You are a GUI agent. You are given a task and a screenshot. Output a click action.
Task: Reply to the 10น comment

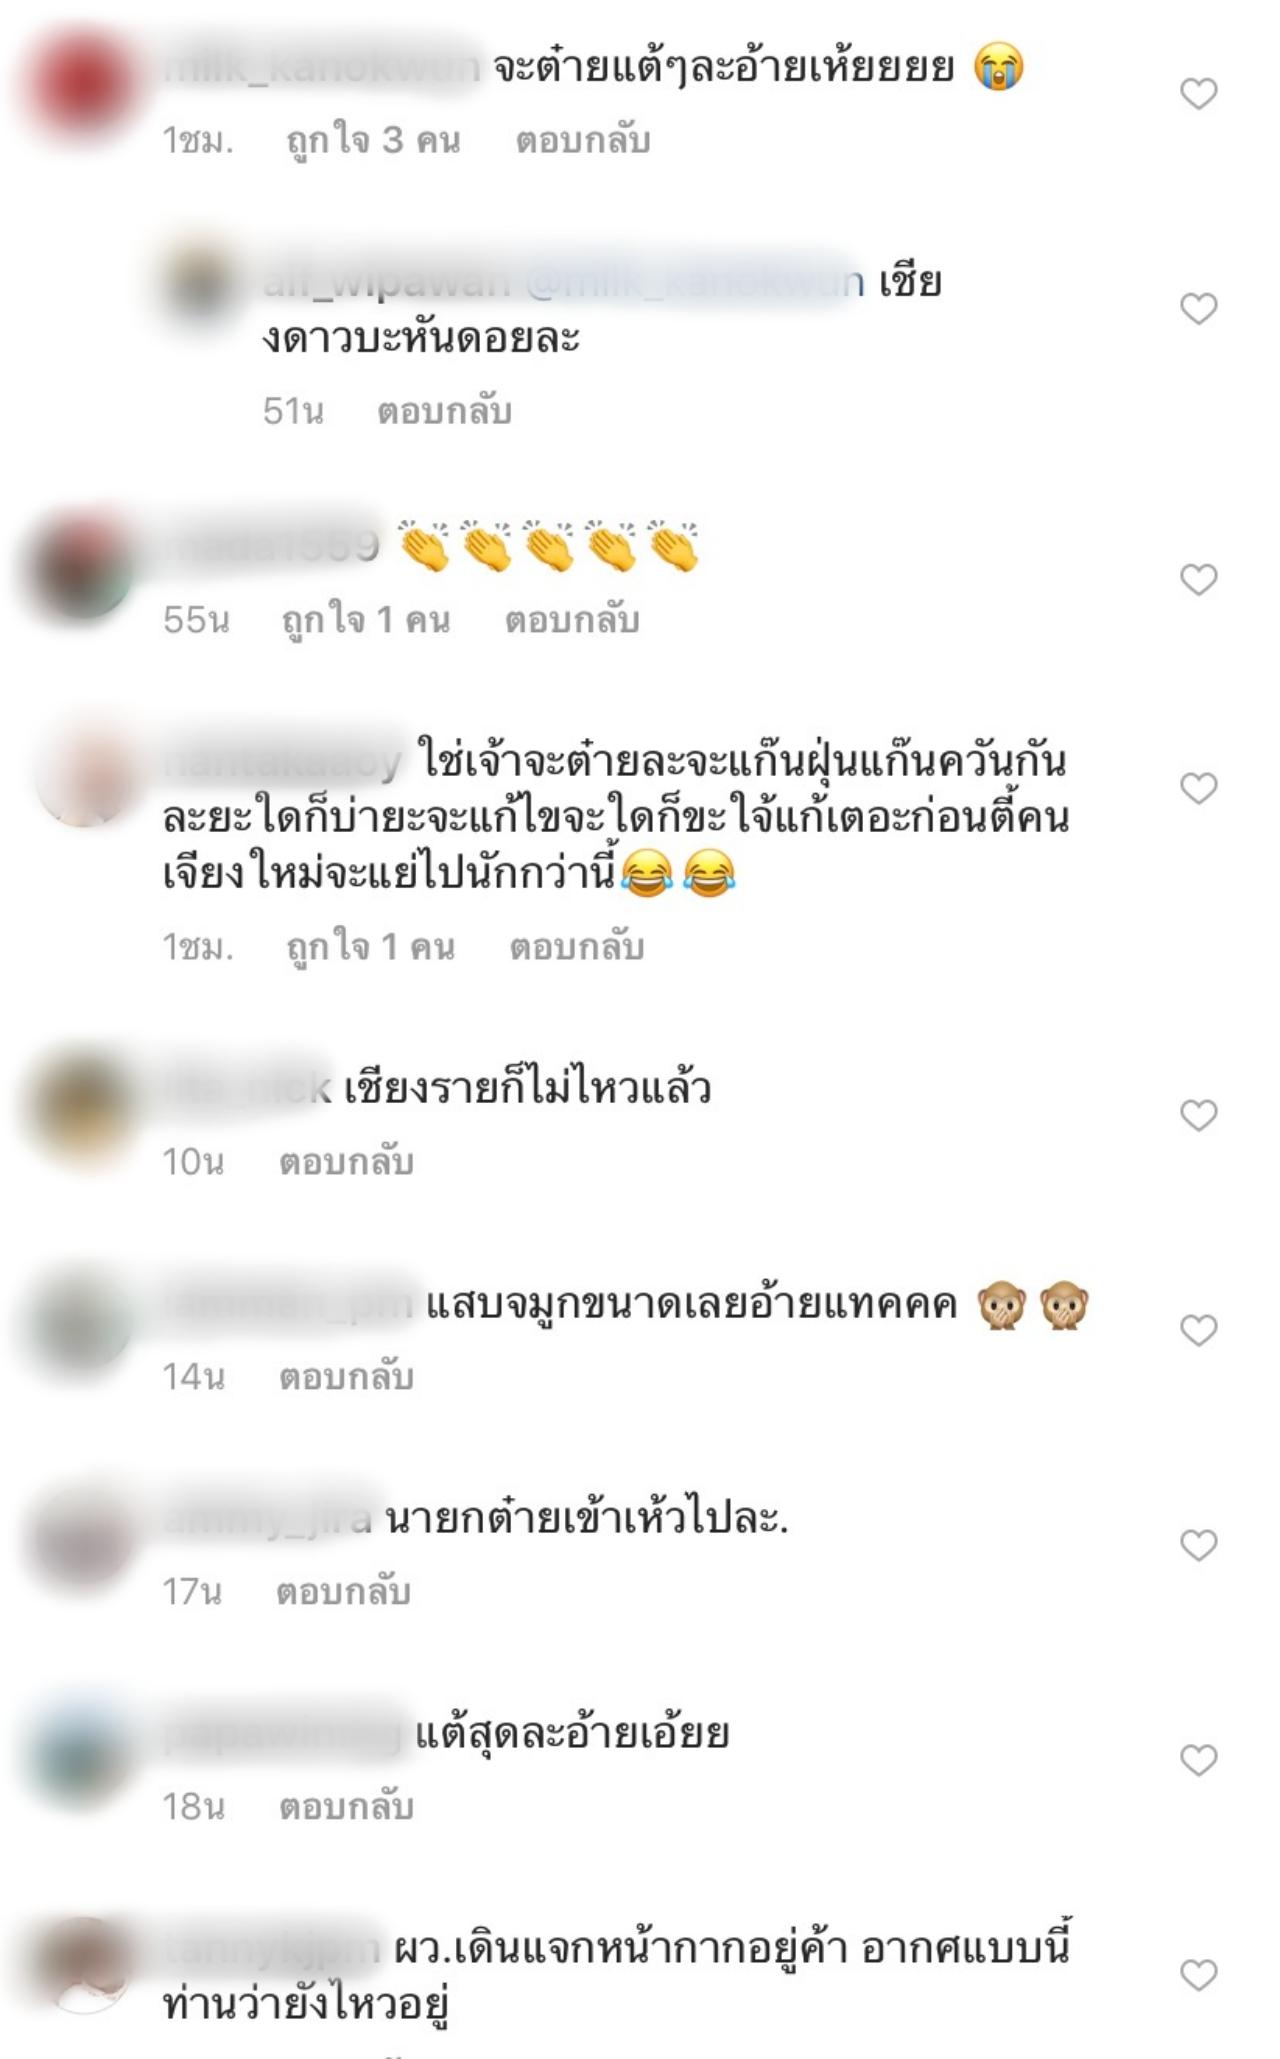346,1162
